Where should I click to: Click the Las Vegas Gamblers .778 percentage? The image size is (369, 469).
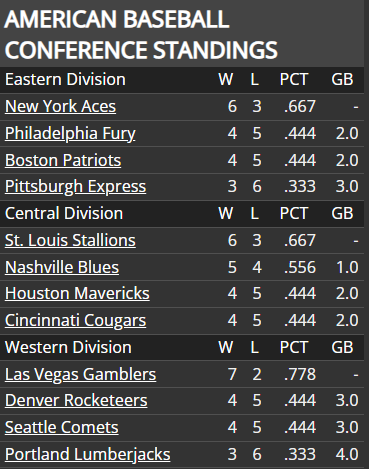300,374
